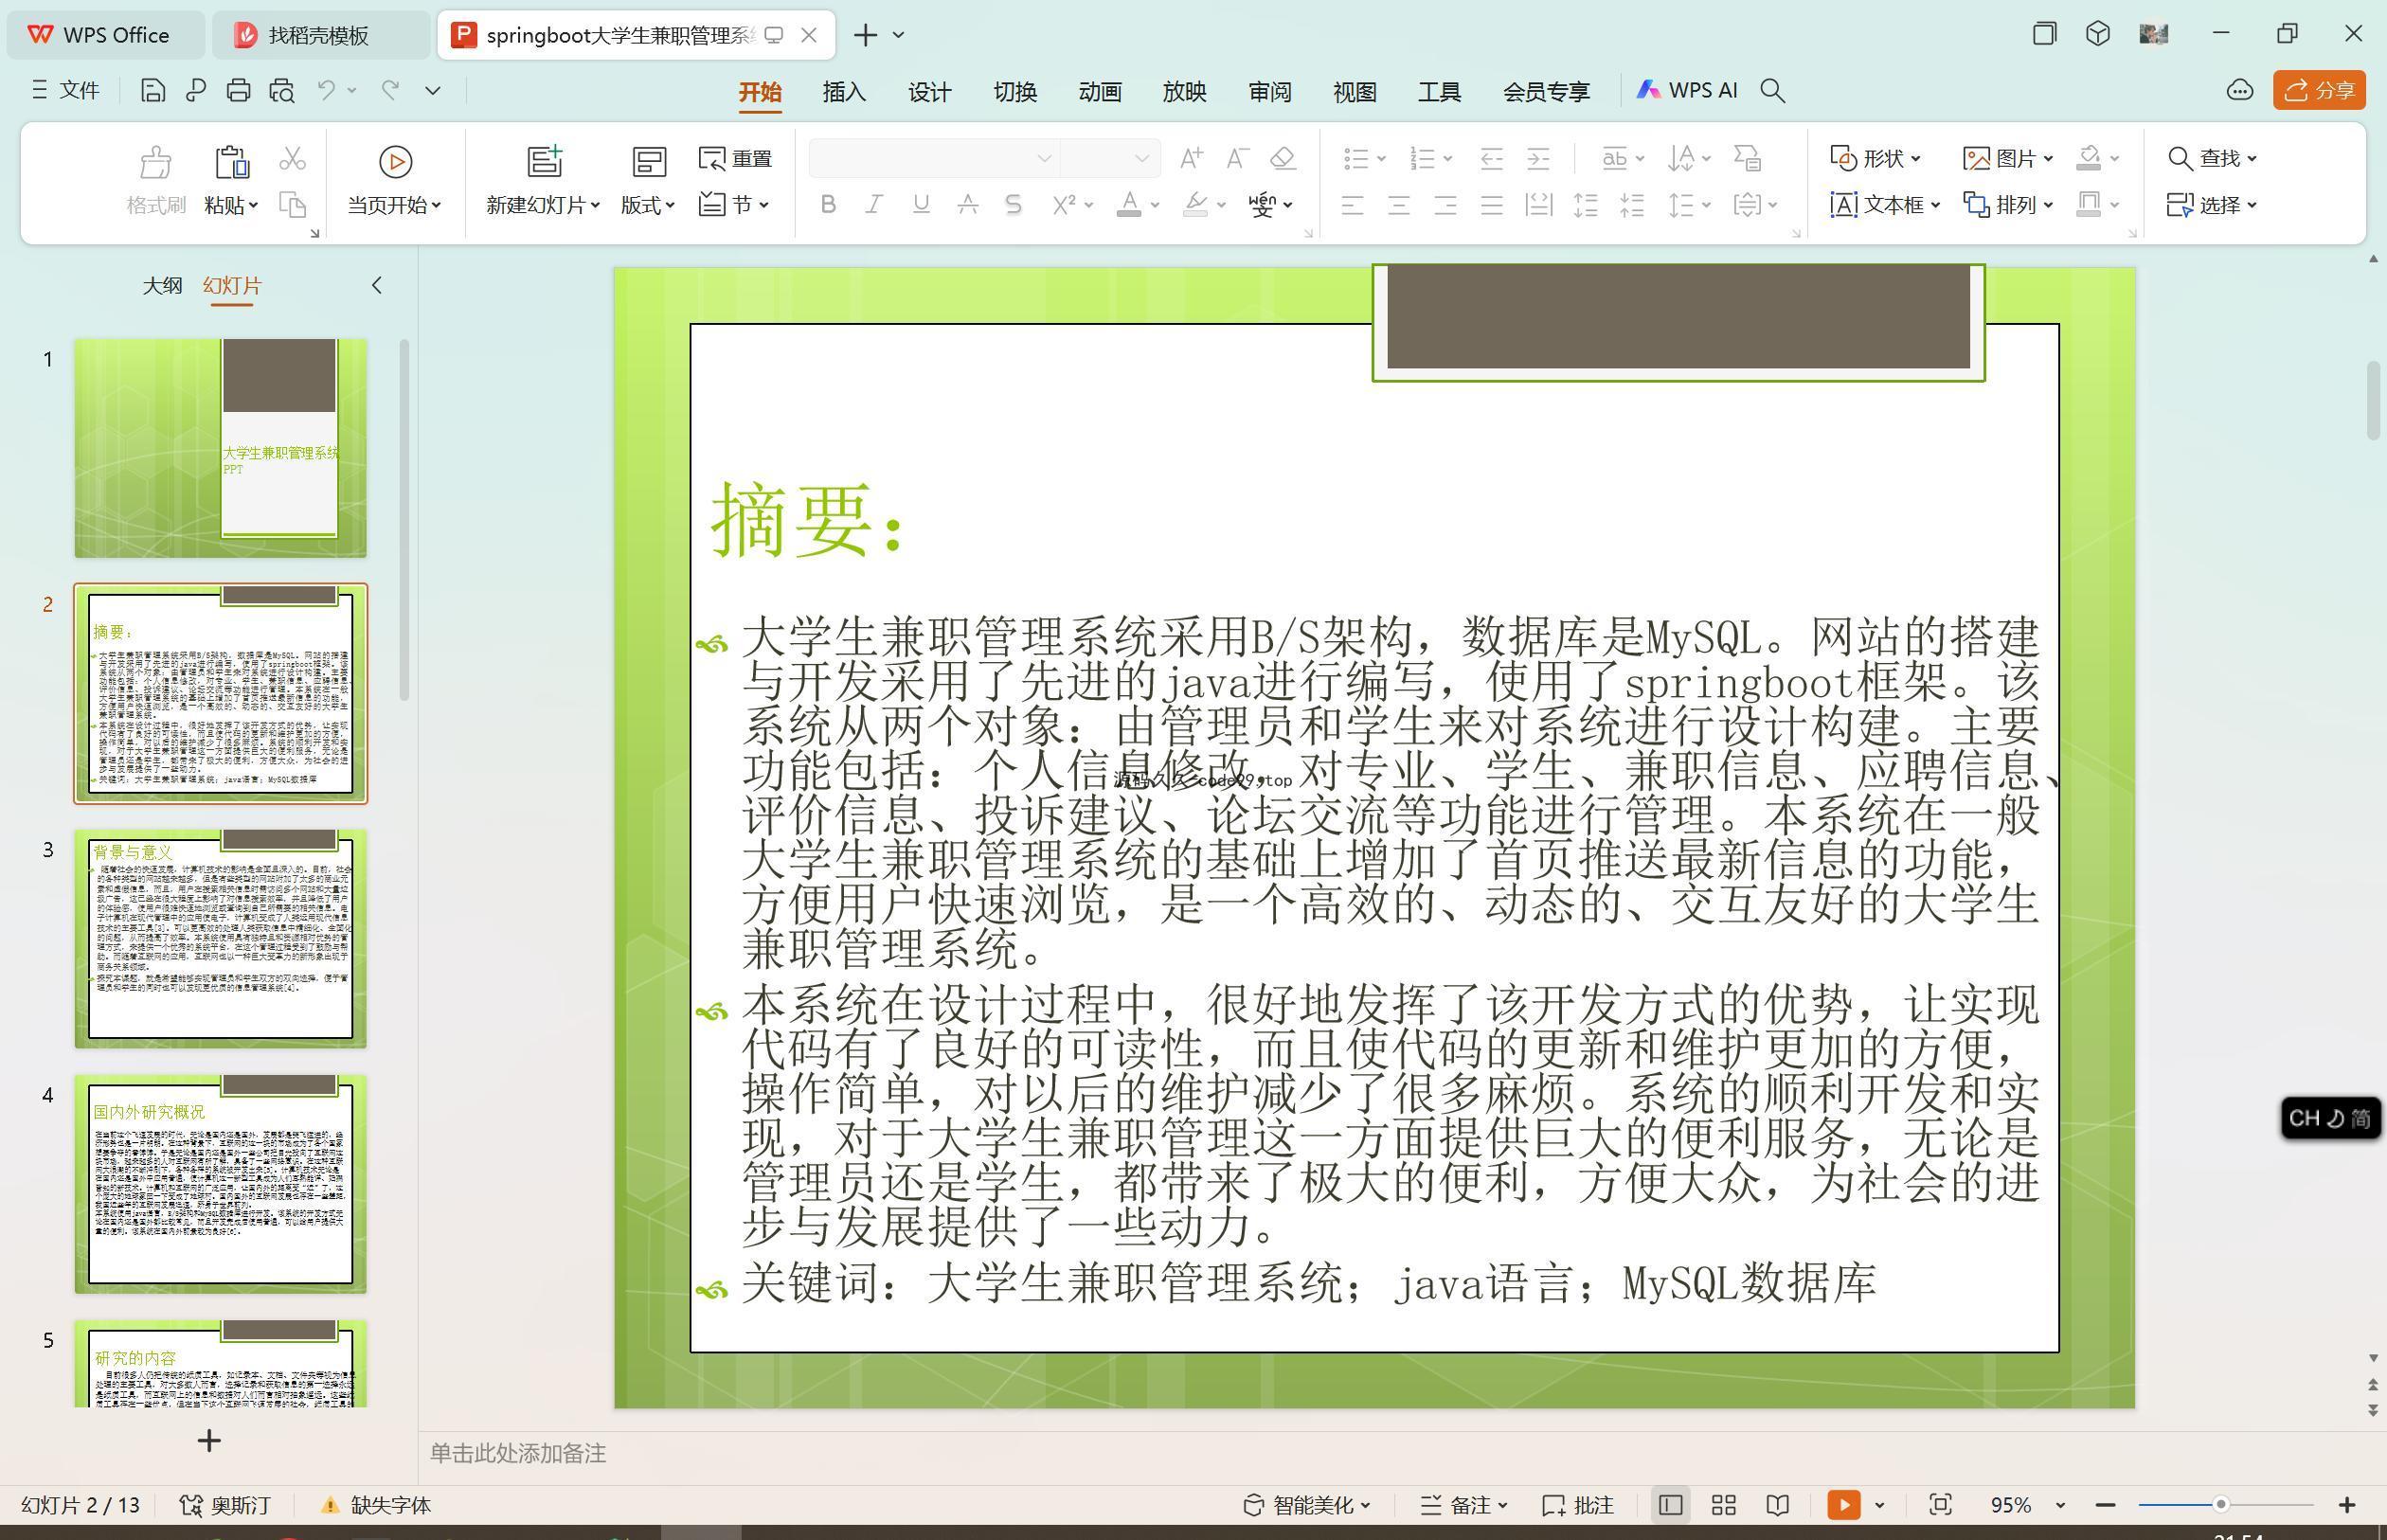Click the Increase Indent icon
This screenshot has height=1540, width=2387.
(x=1538, y=158)
